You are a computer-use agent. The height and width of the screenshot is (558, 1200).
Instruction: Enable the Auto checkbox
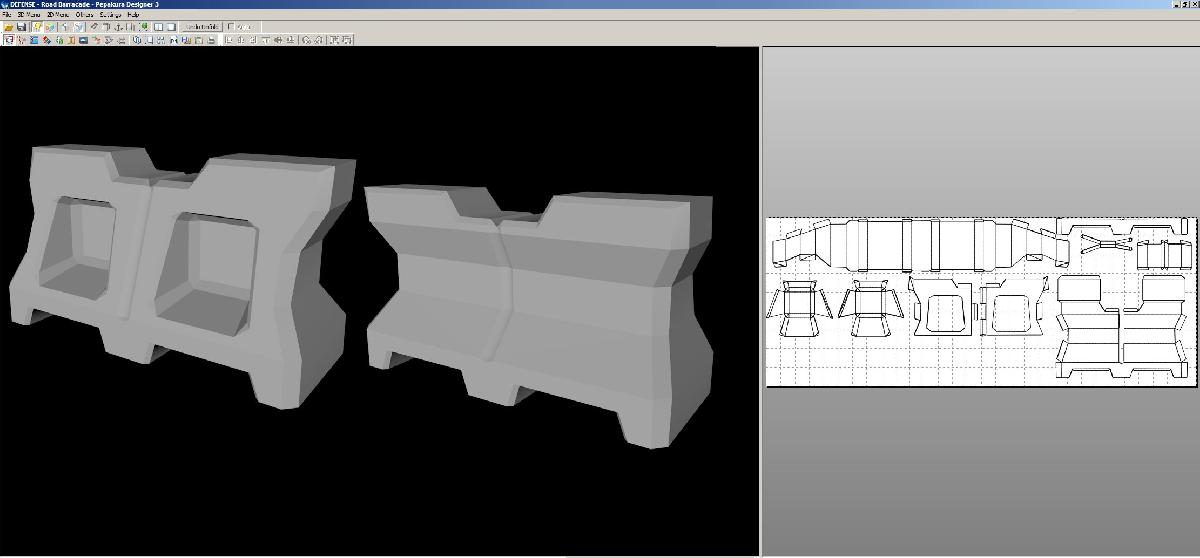tap(232, 27)
